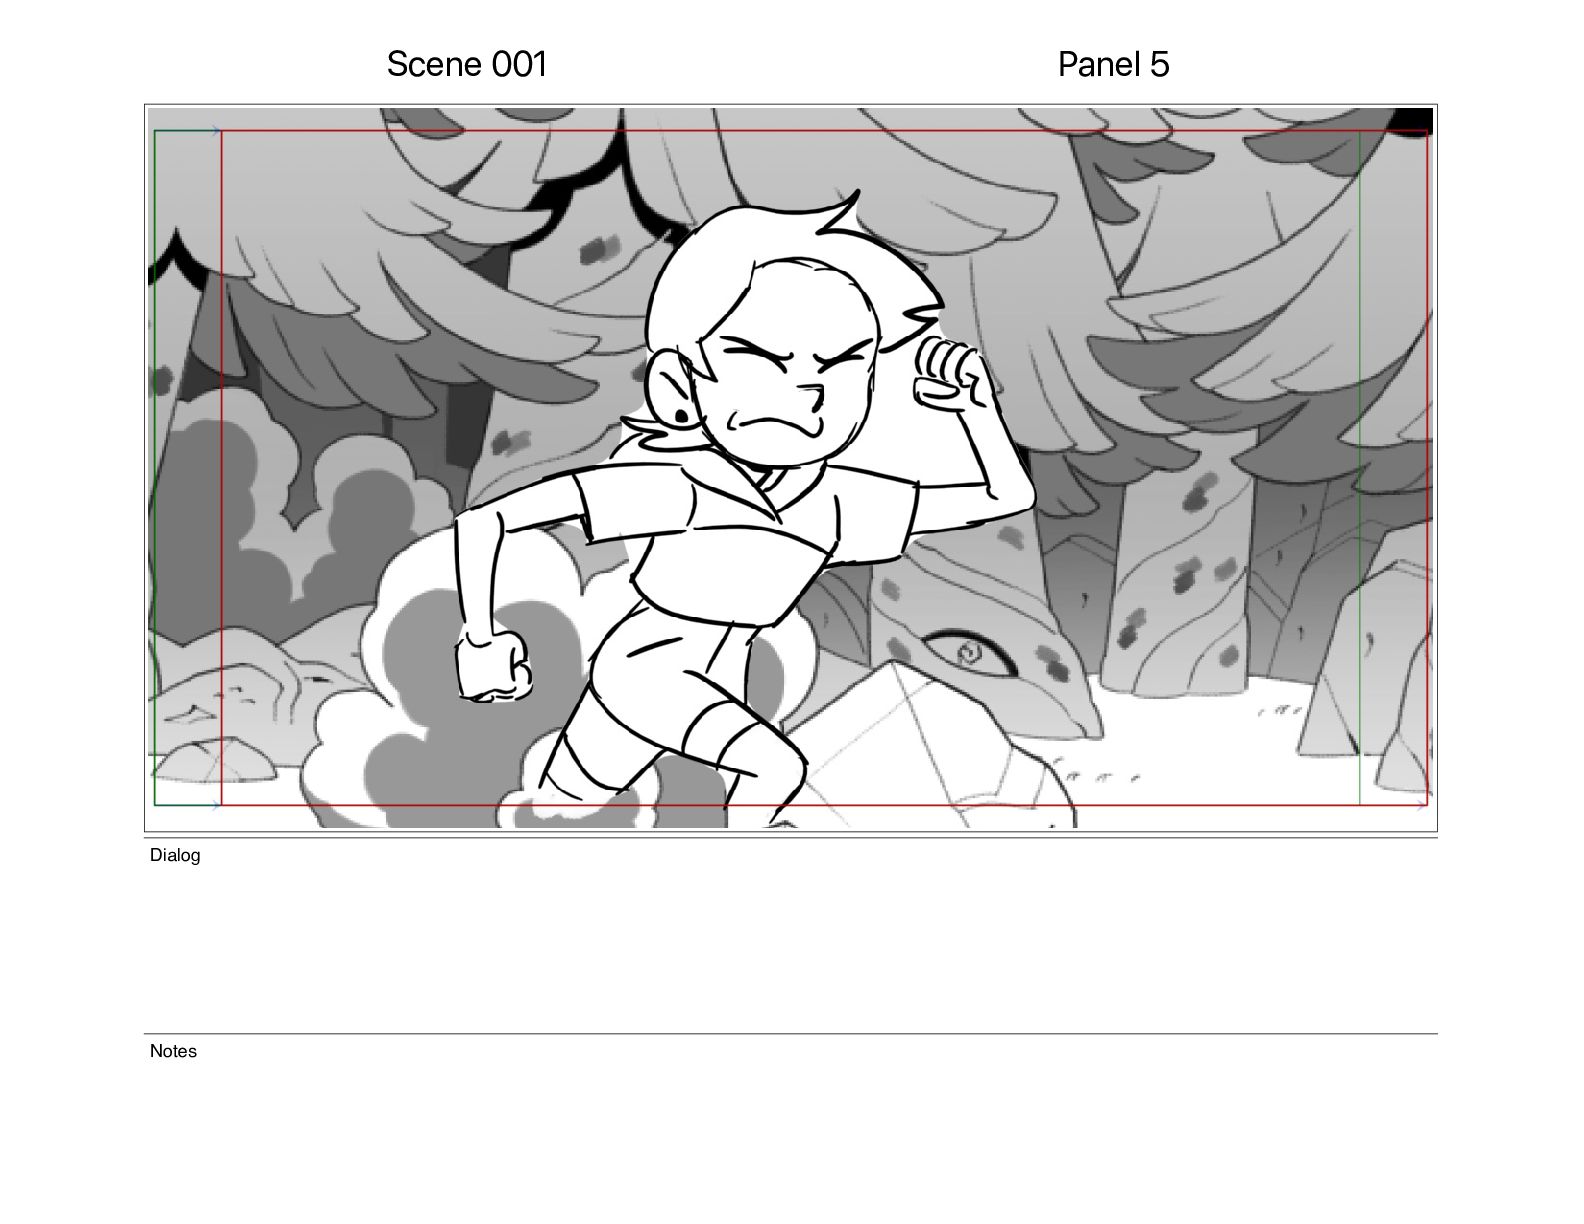Click the 'Notes' label
This screenshot has height=1224, width=1584.
coord(173,1051)
